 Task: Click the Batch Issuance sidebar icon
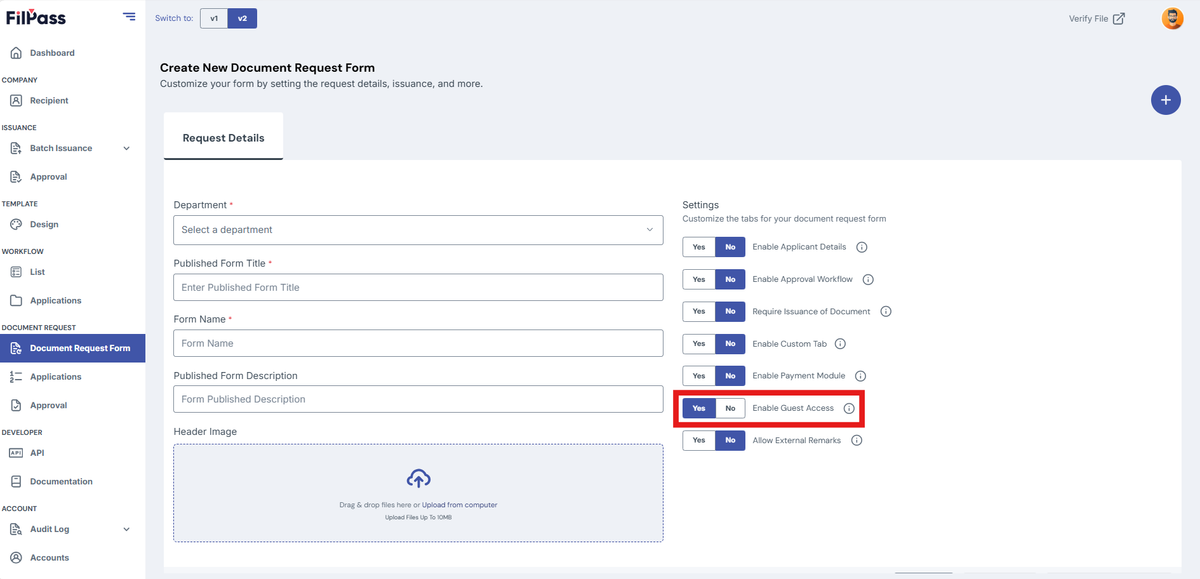[16, 148]
